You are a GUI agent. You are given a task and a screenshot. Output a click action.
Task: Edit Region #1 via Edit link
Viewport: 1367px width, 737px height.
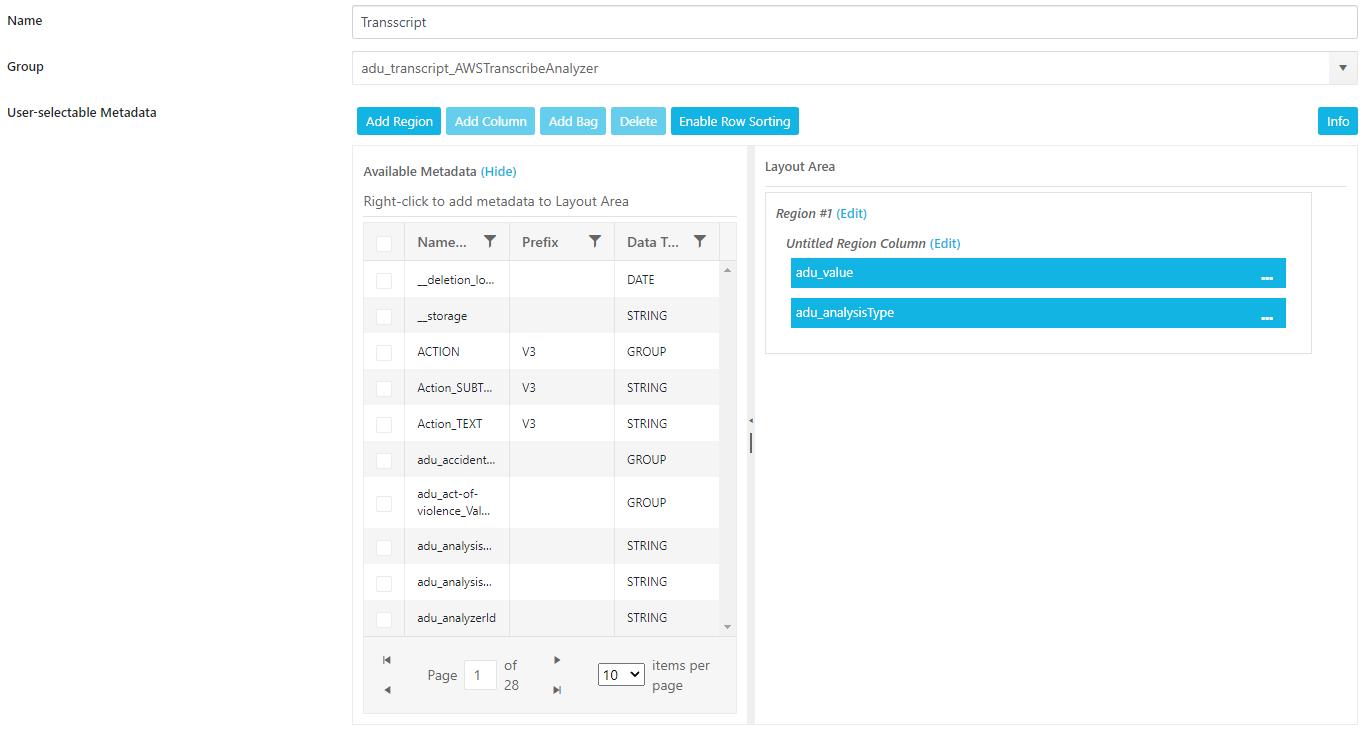tap(851, 214)
